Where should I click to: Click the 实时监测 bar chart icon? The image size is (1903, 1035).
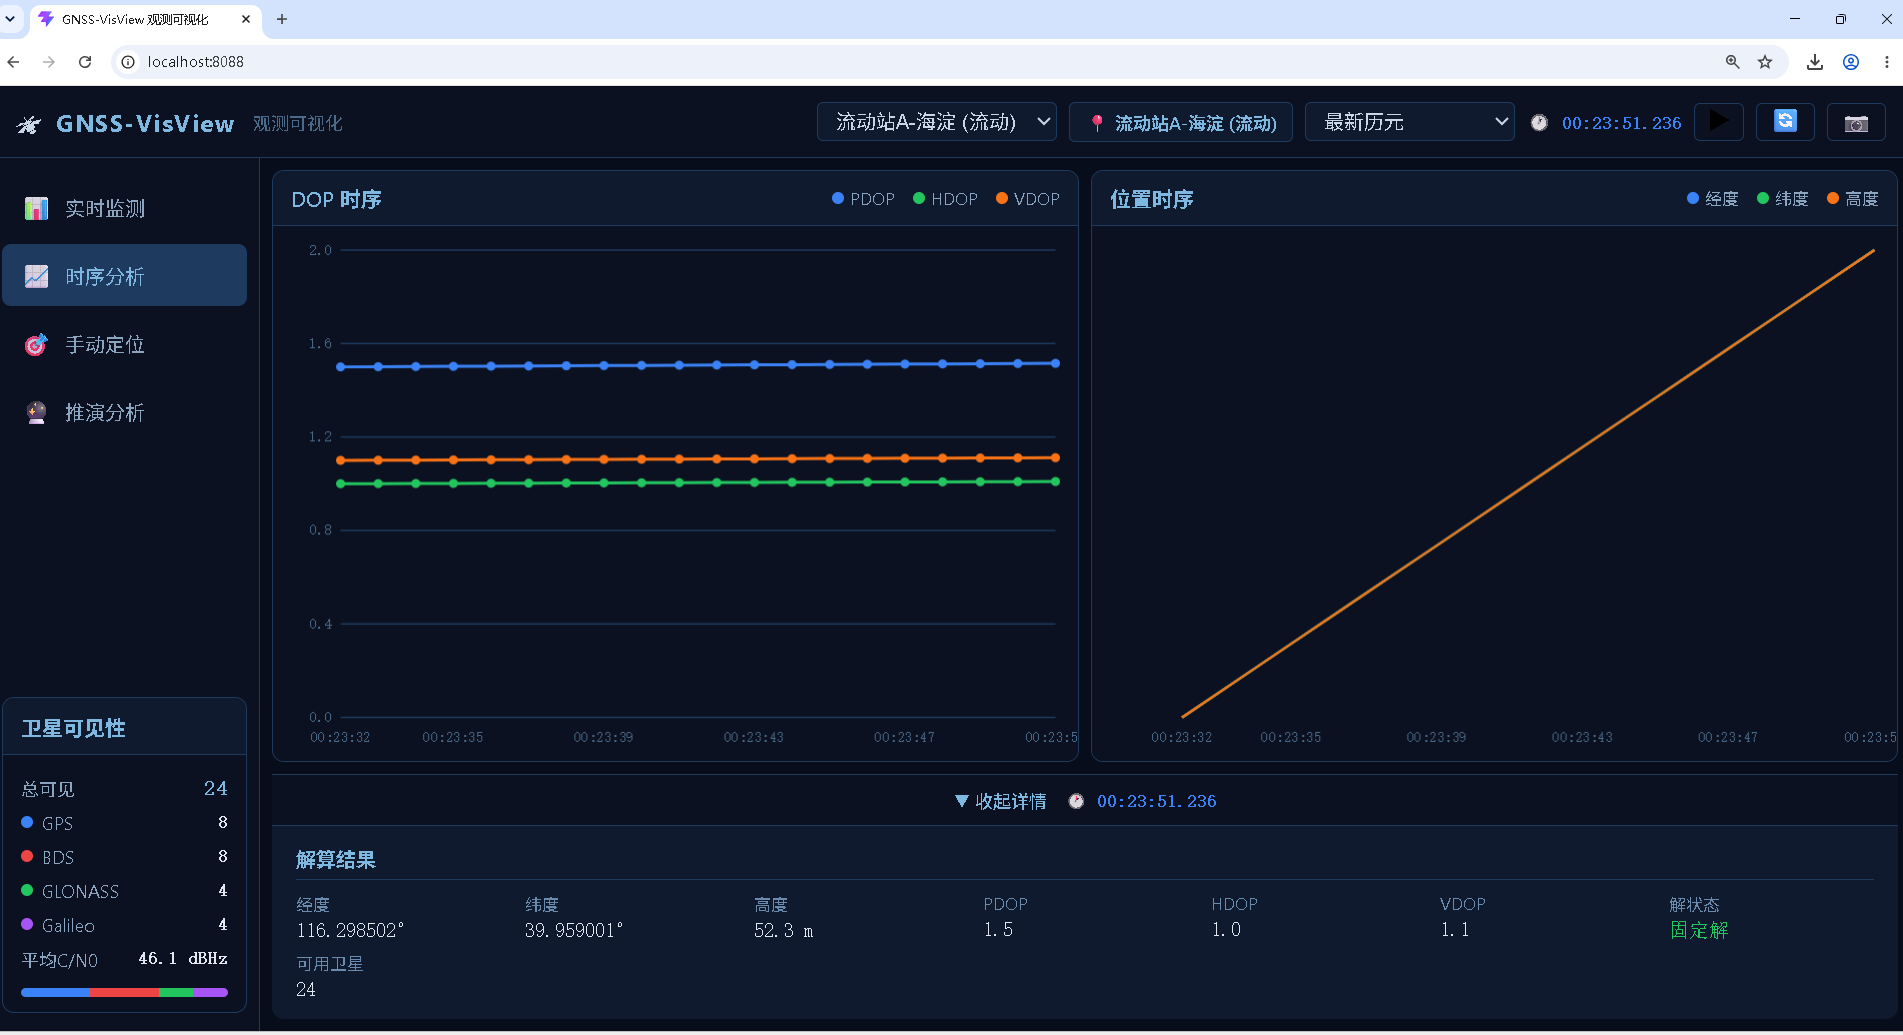37,208
